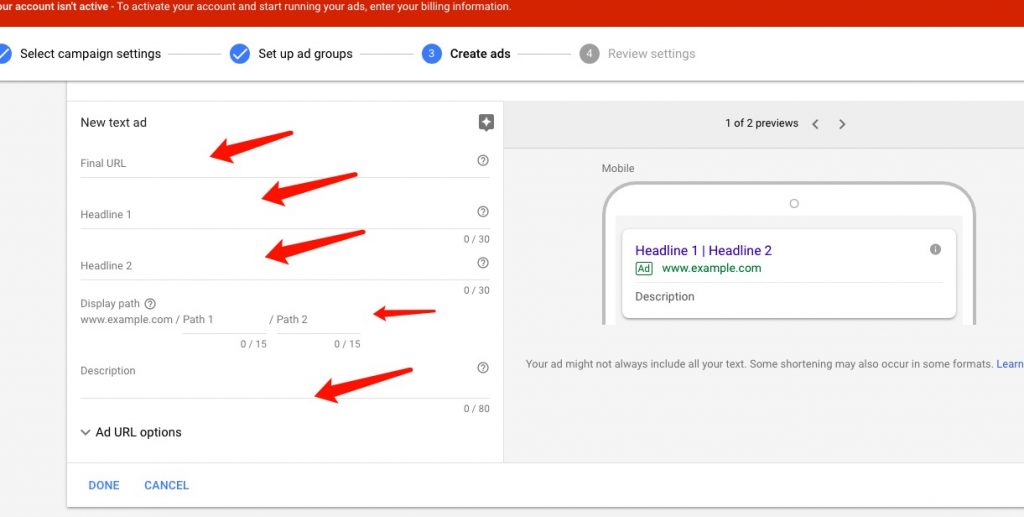Click the Path 1 input field
The height and width of the screenshot is (517, 1024).
(x=223, y=320)
